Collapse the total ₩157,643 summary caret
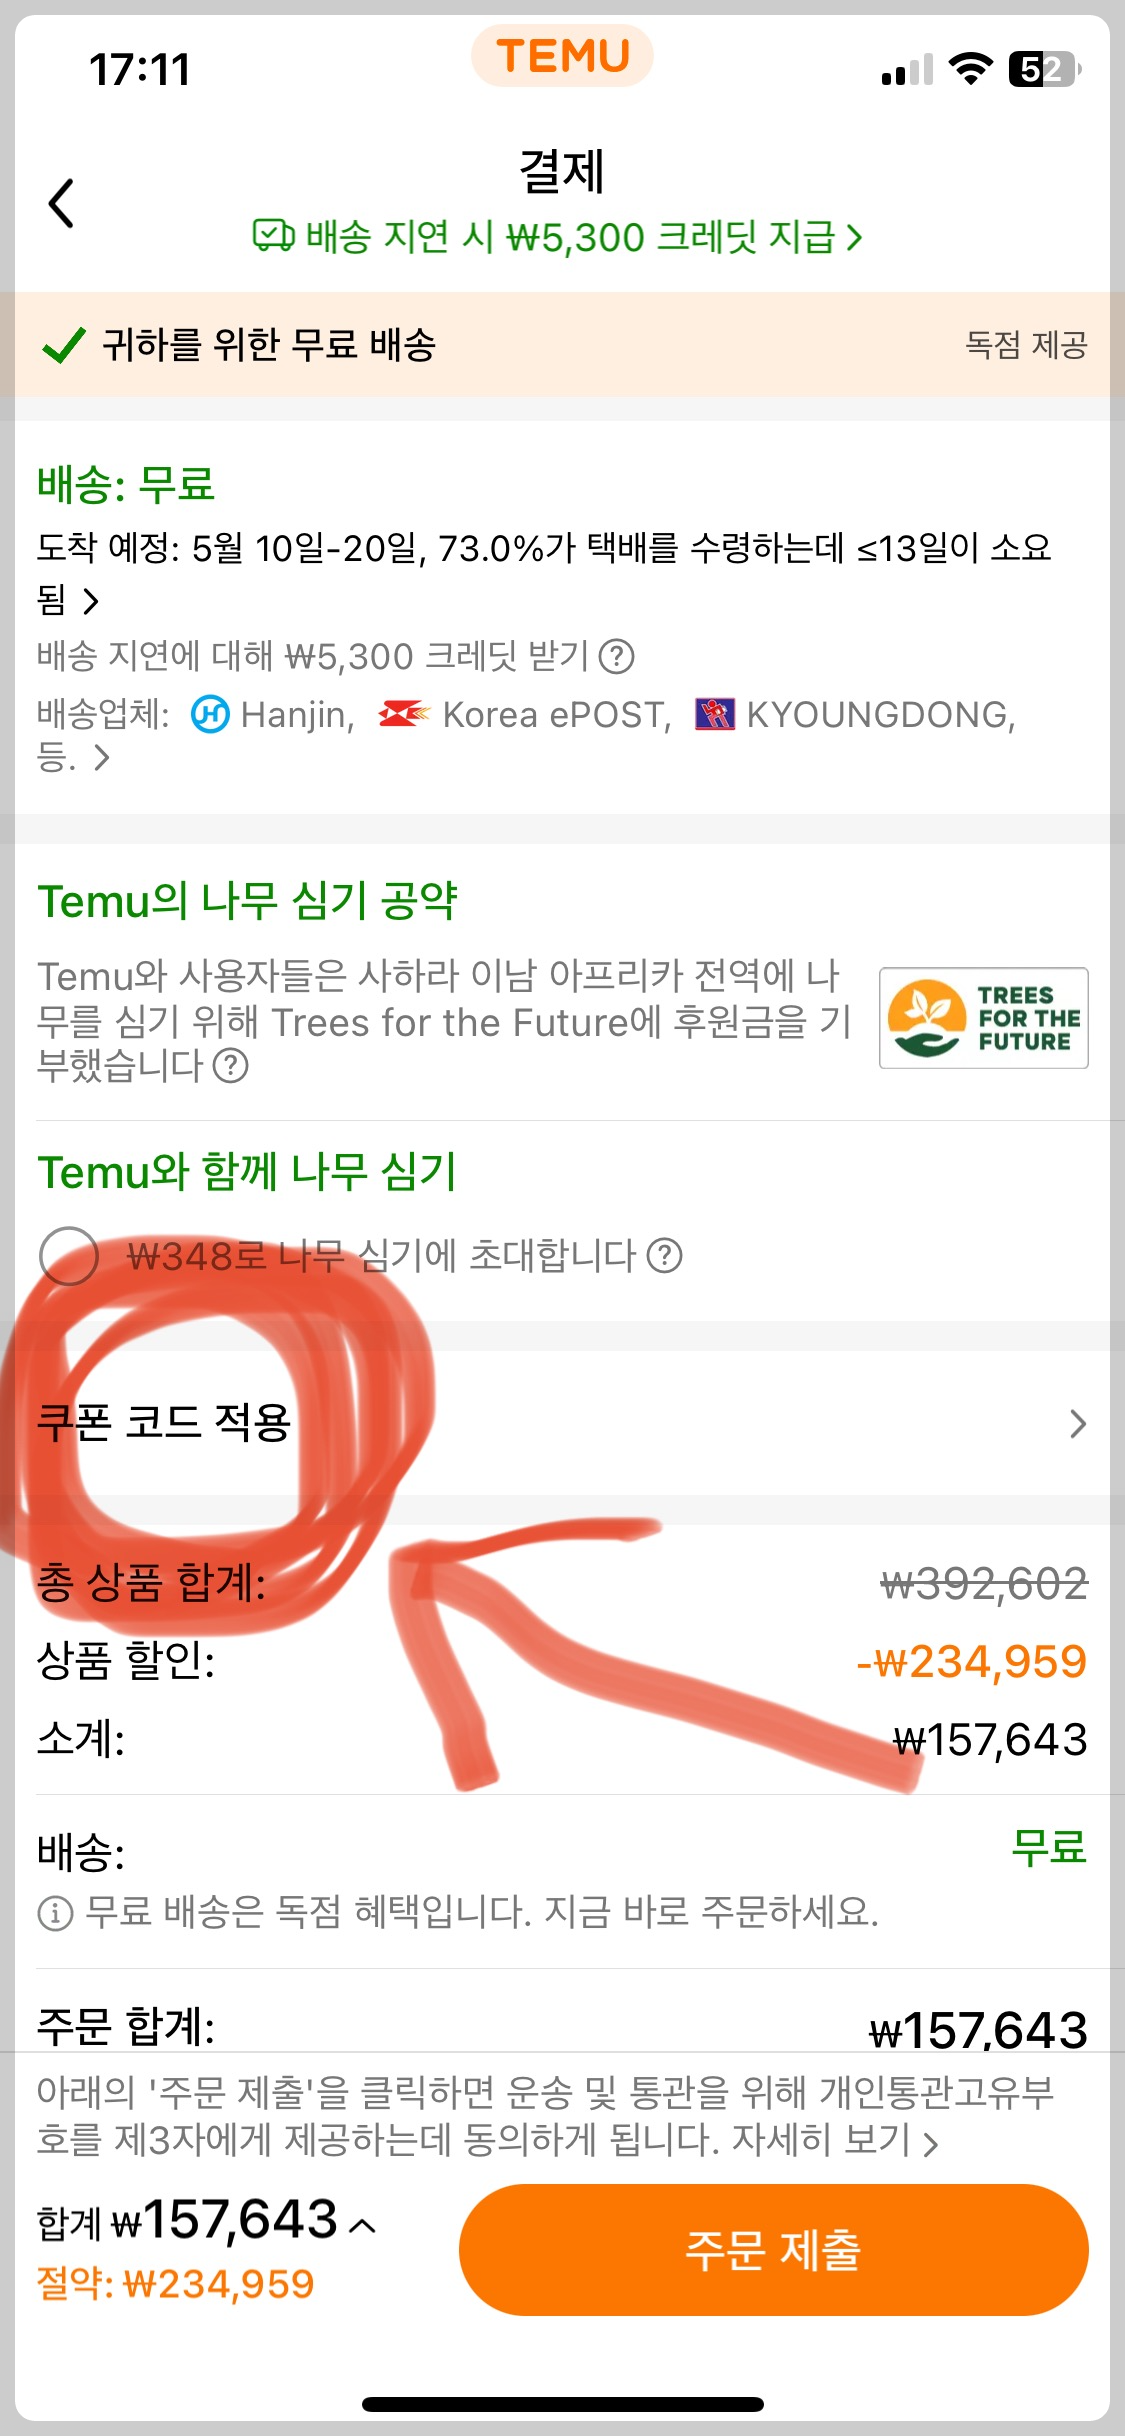The image size is (1125, 2436). (363, 2225)
